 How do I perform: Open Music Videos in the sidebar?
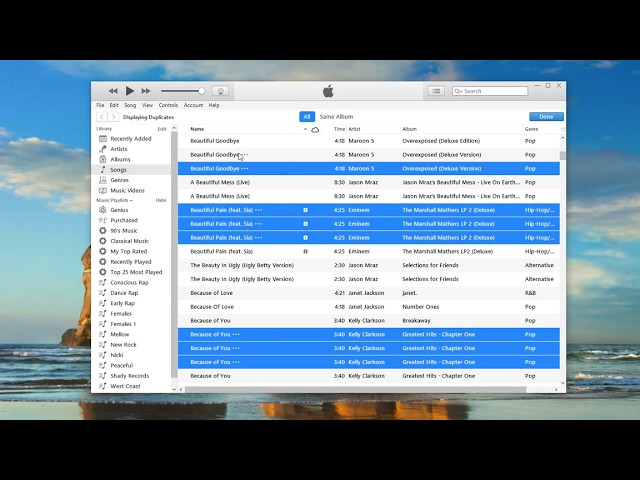tap(127, 190)
